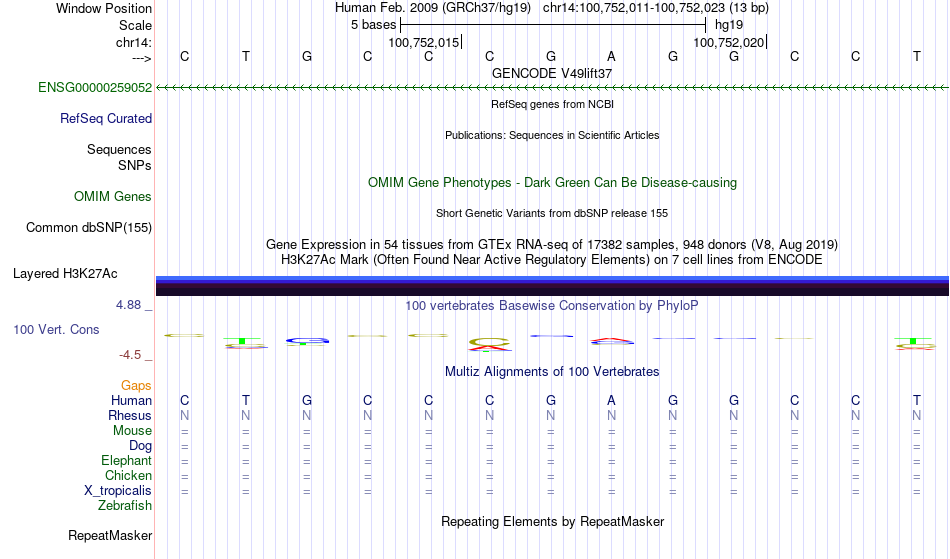Click the Human species label
Image resolution: width=950 pixels, height=559 pixels.
tap(131, 400)
